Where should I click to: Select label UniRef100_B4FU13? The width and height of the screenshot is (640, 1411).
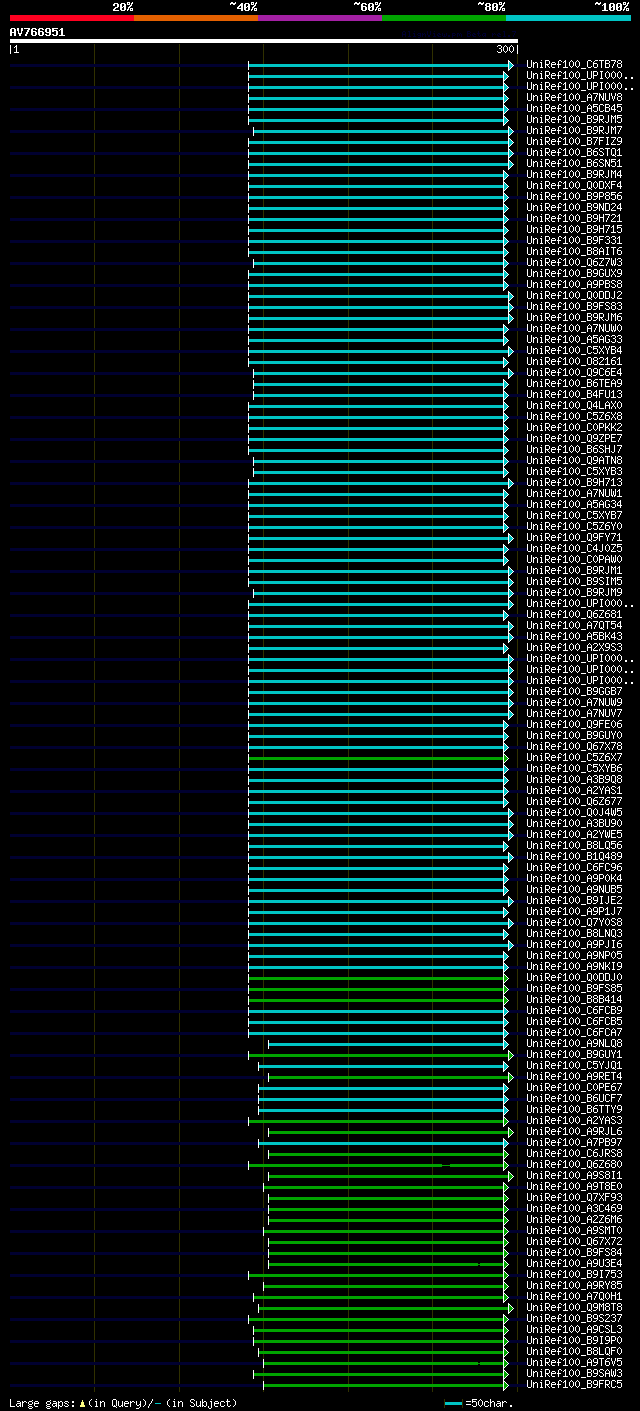tap(574, 395)
